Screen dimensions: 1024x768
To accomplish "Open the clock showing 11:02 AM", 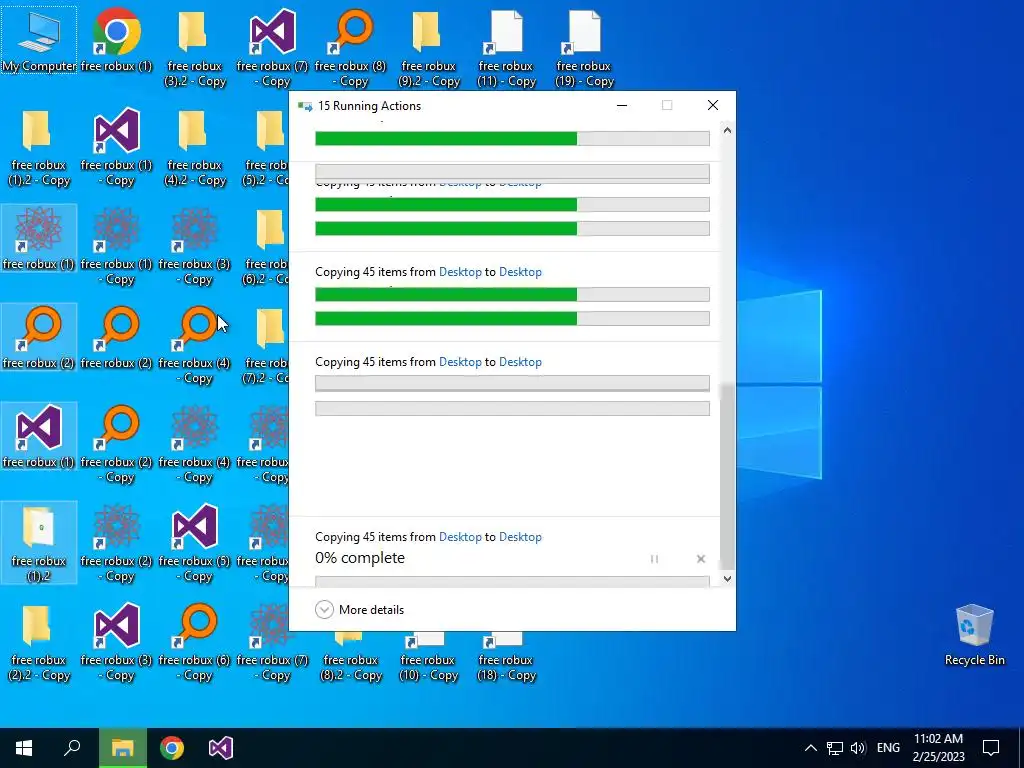I will (938, 748).
